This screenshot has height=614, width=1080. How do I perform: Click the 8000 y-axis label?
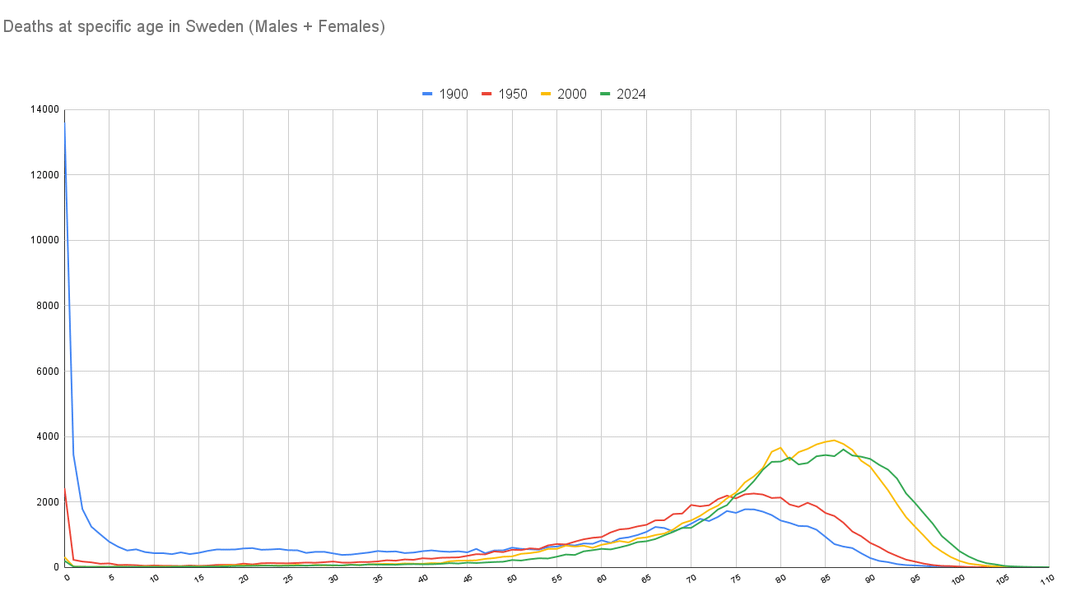(48, 306)
